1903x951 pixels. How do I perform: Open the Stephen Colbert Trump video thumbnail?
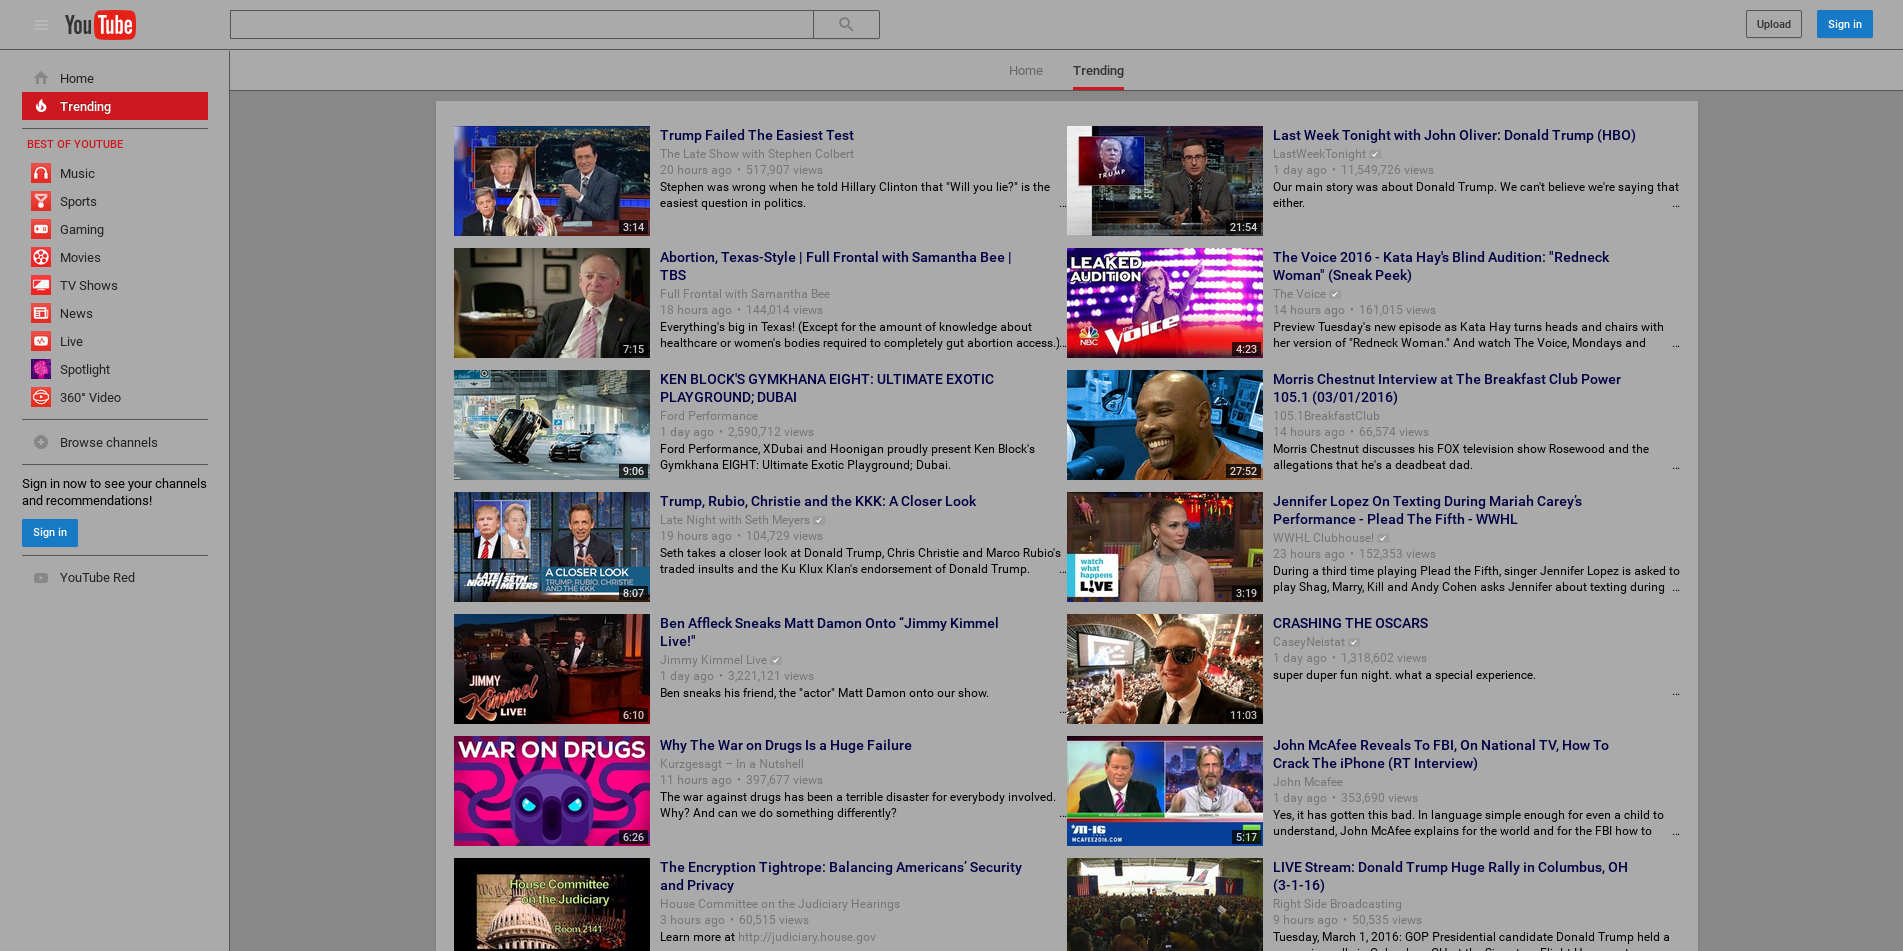pos(552,181)
